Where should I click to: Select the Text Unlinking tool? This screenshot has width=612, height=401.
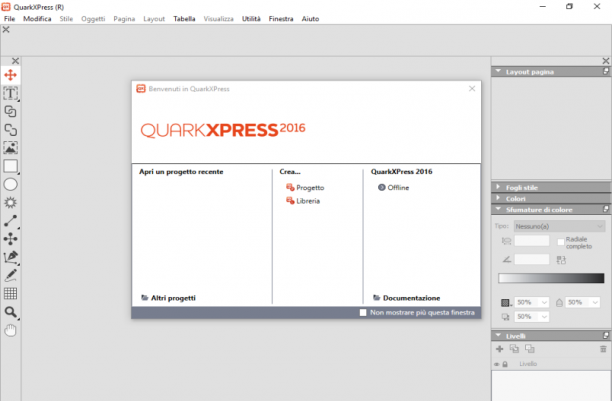pos(11,130)
